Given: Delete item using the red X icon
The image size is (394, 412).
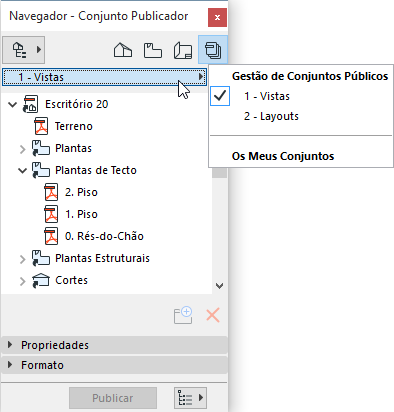Looking at the screenshot, I should pyautogui.click(x=213, y=315).
